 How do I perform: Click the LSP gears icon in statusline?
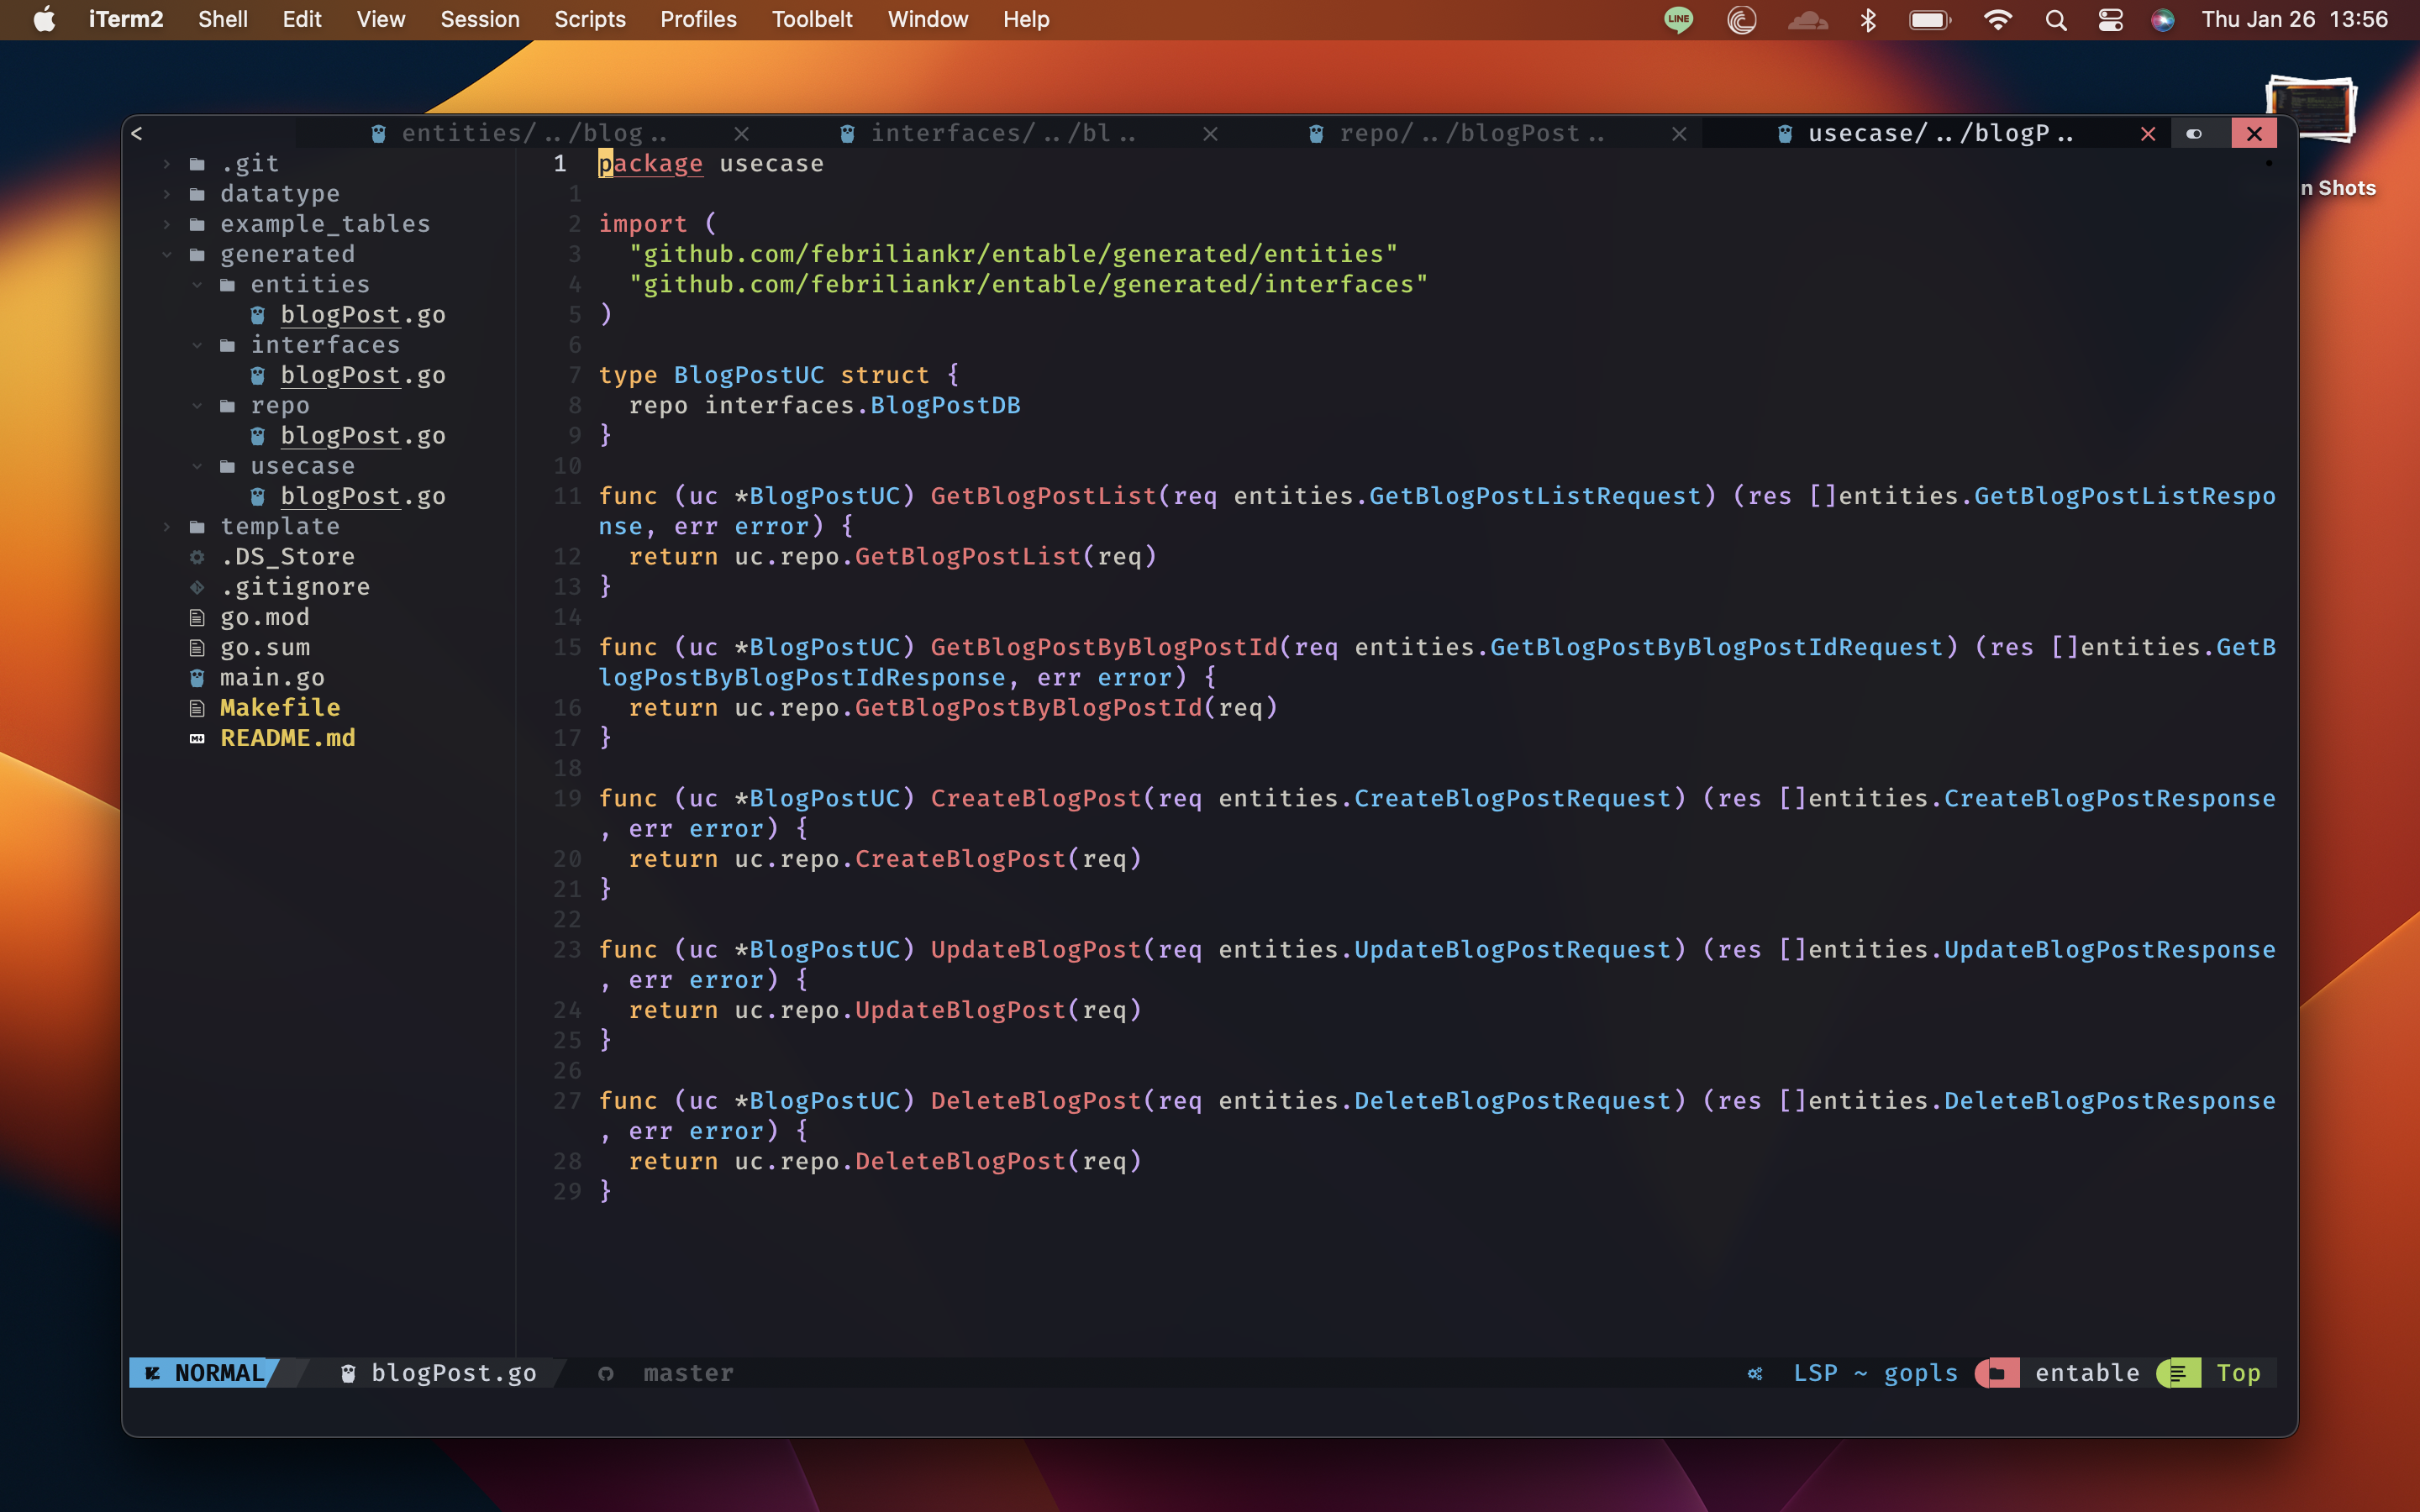pyautogui.click(x=1755, y=1373)
